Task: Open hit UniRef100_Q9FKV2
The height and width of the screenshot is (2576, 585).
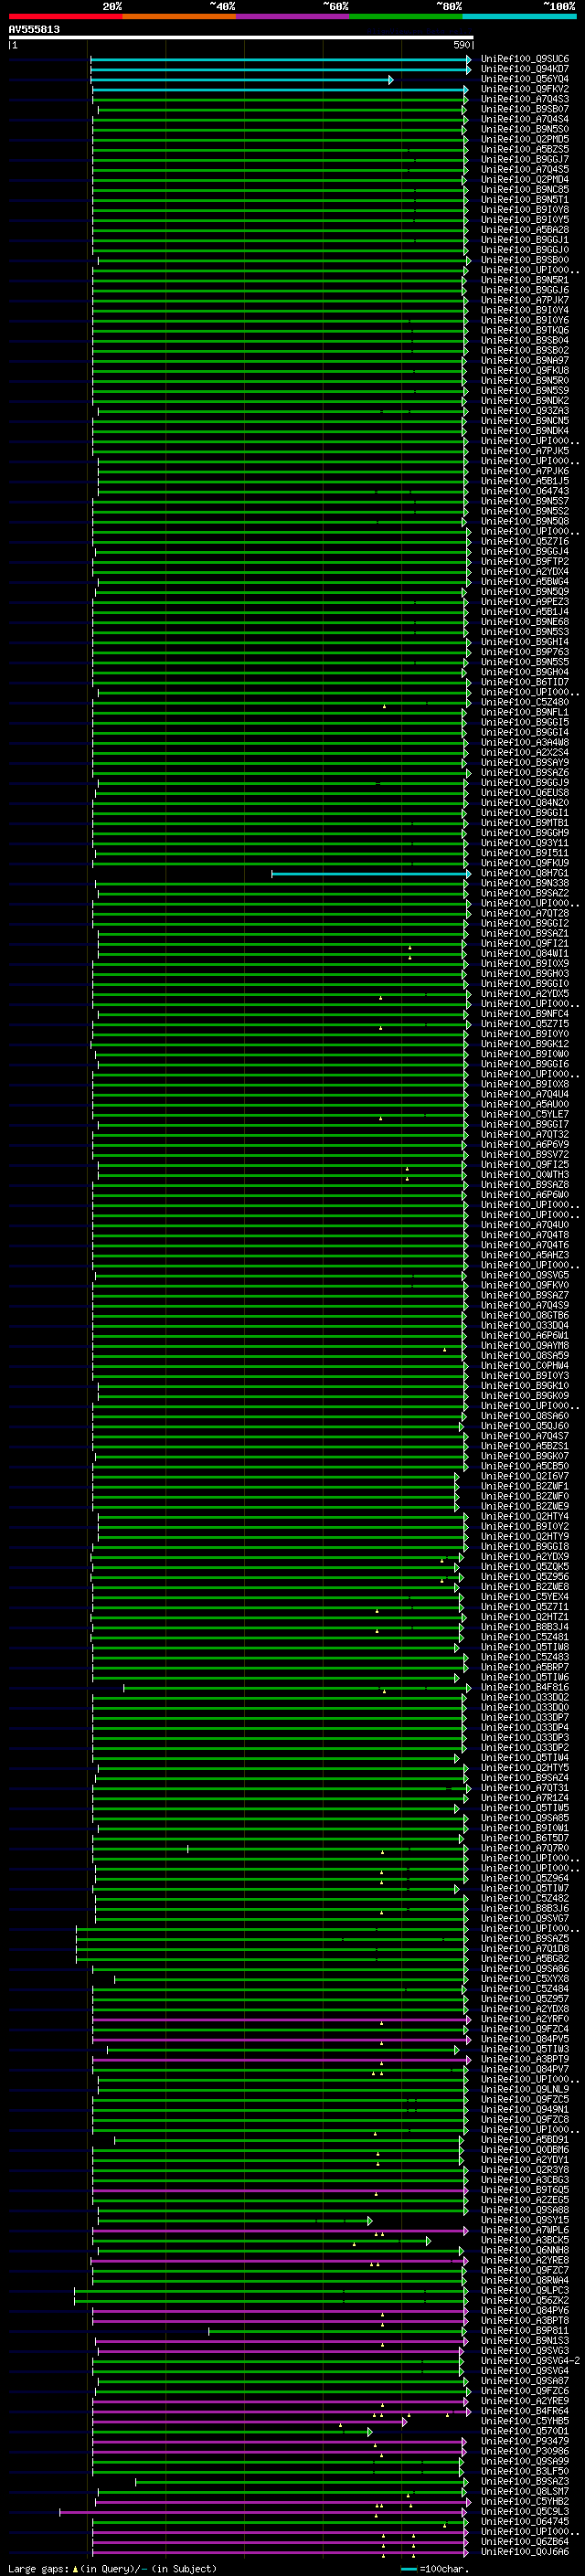Action: point(524,89)
